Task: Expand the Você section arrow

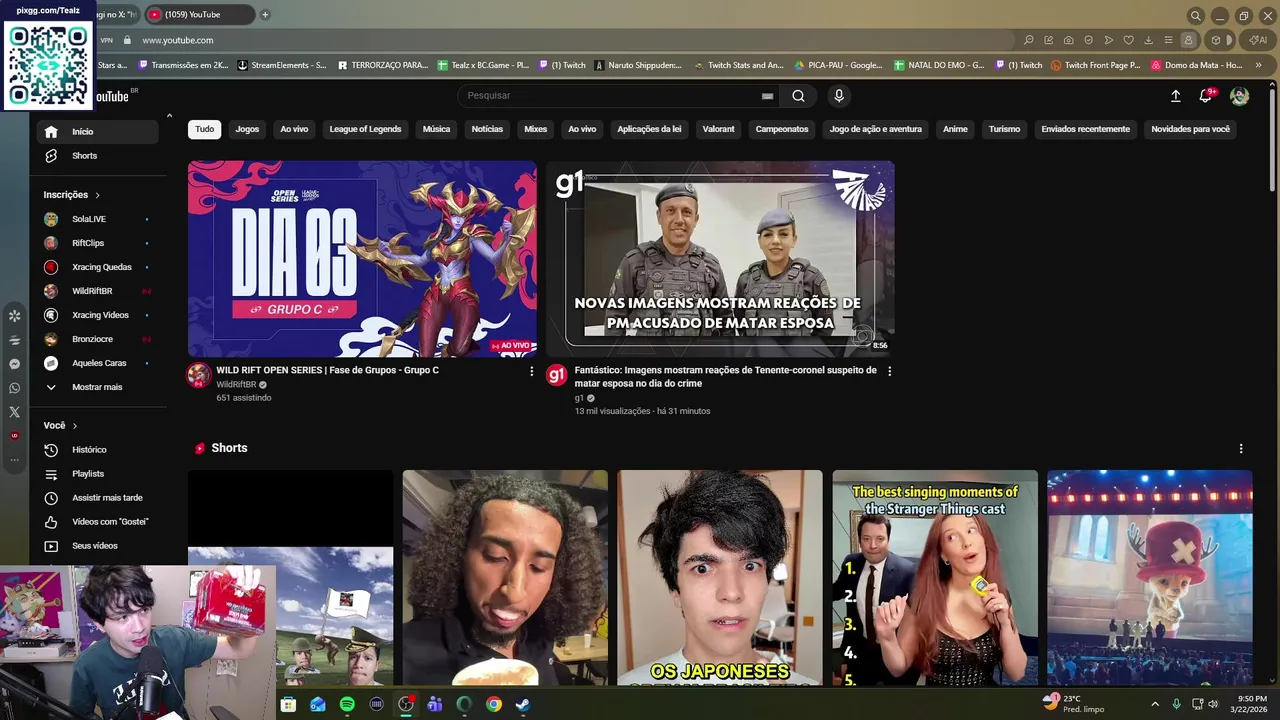Action: pyautogui.click(x=74, y=426)
